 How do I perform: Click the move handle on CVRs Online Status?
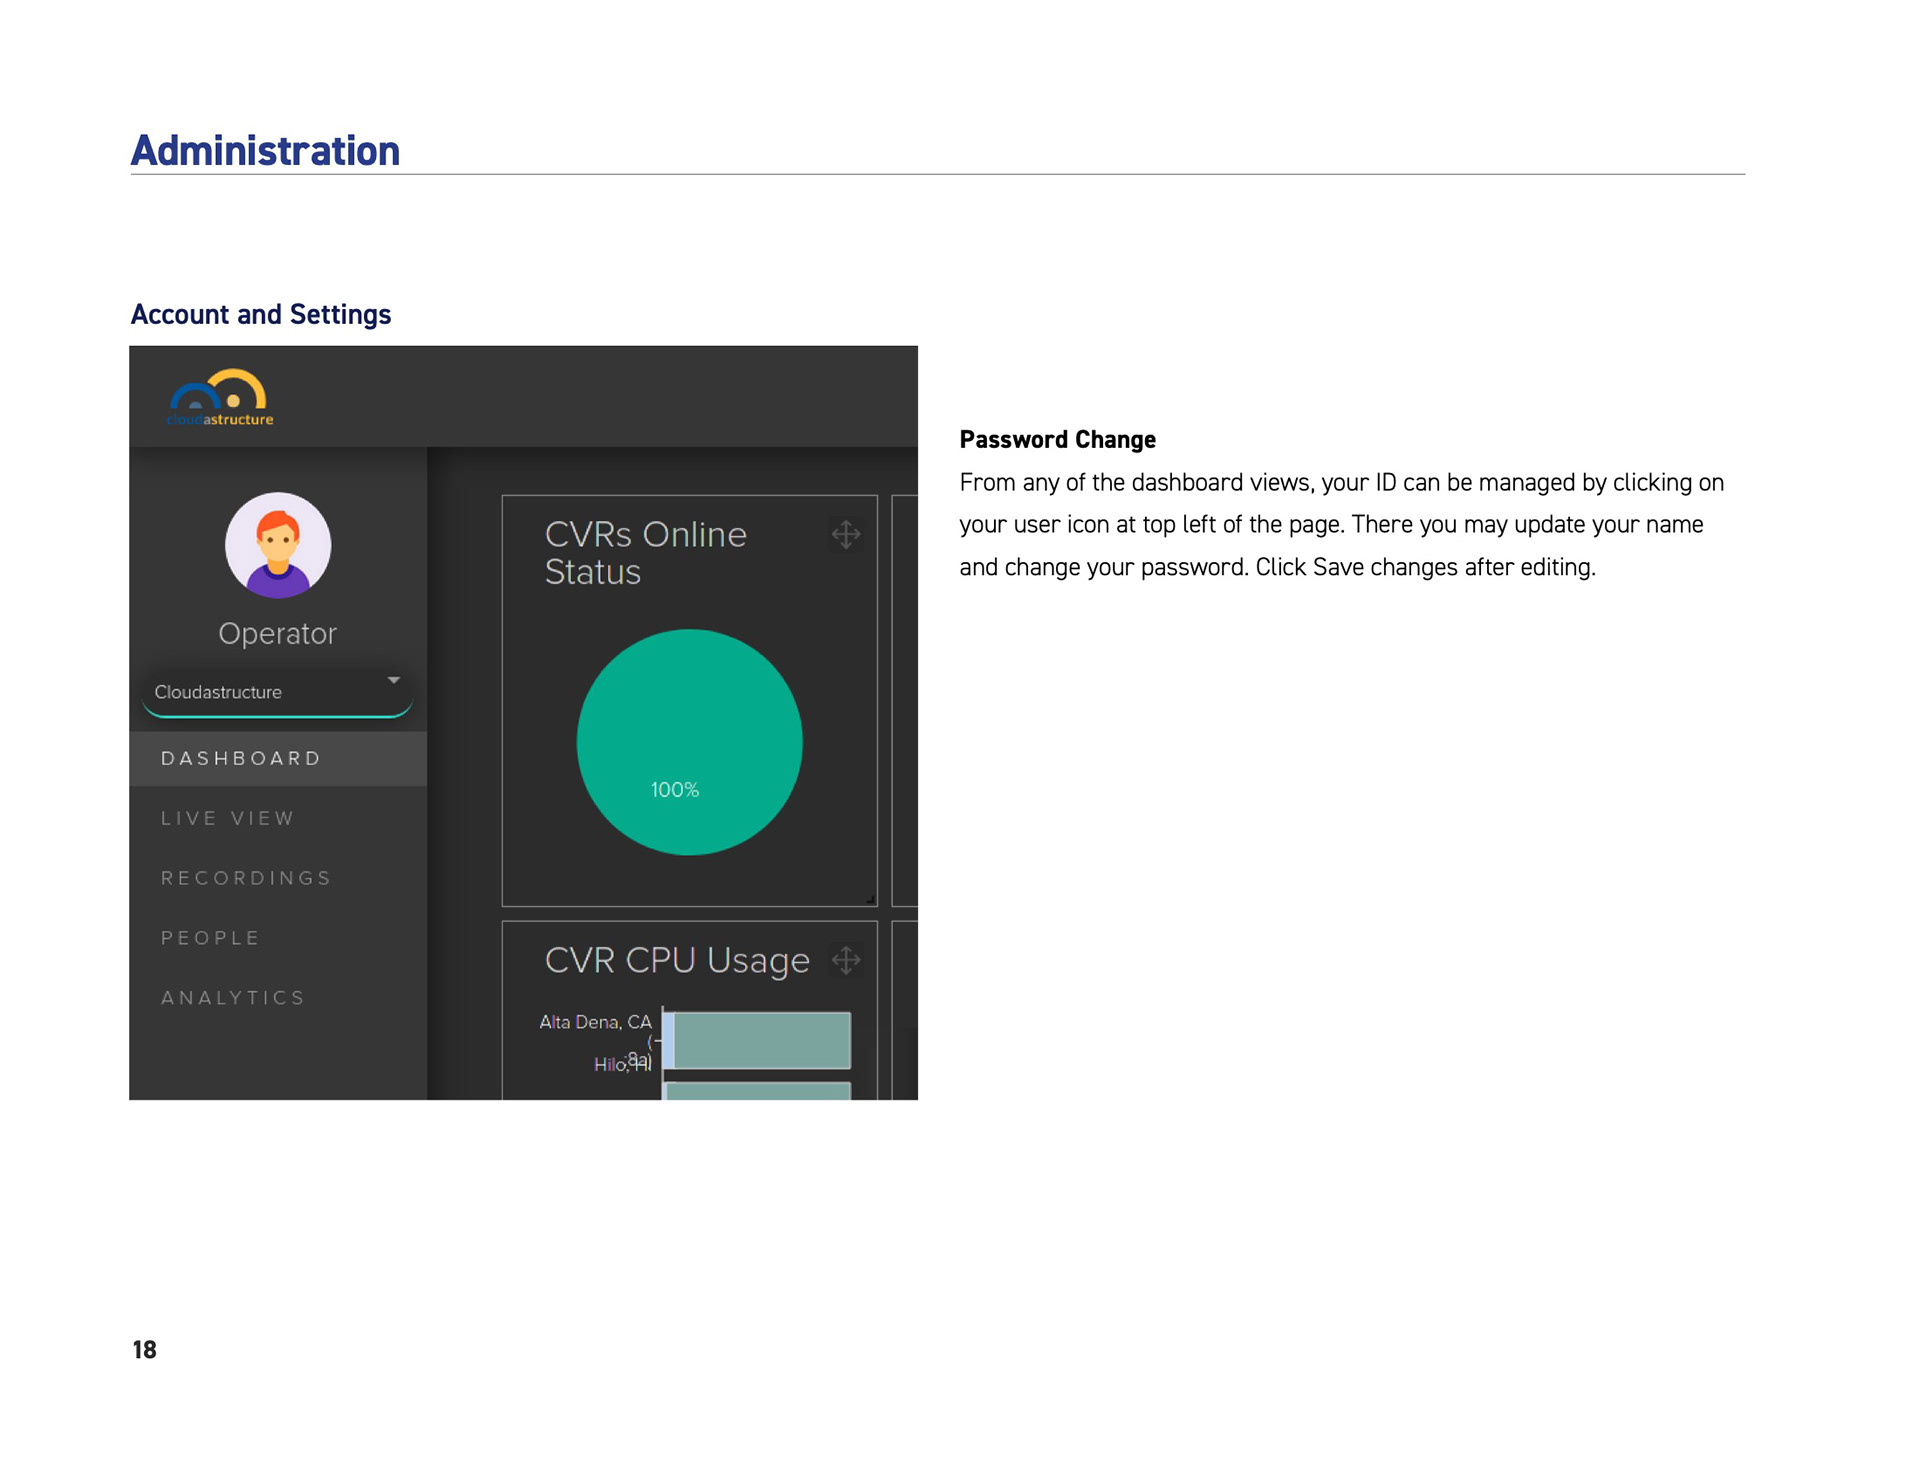tap(846, 534)
